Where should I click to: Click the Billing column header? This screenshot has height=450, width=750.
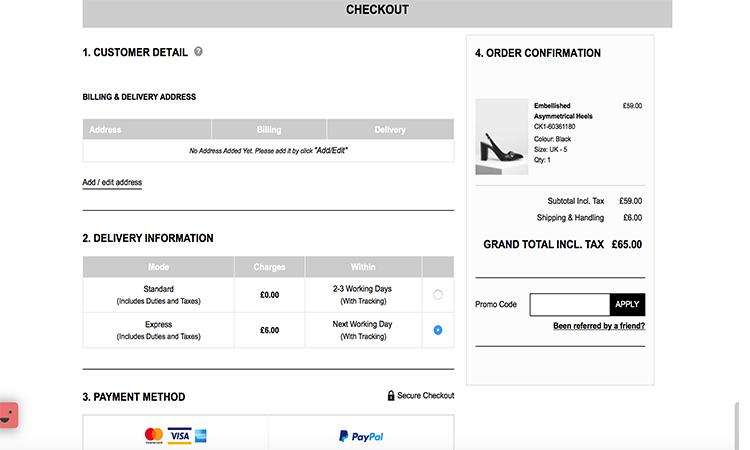(269, 129)
